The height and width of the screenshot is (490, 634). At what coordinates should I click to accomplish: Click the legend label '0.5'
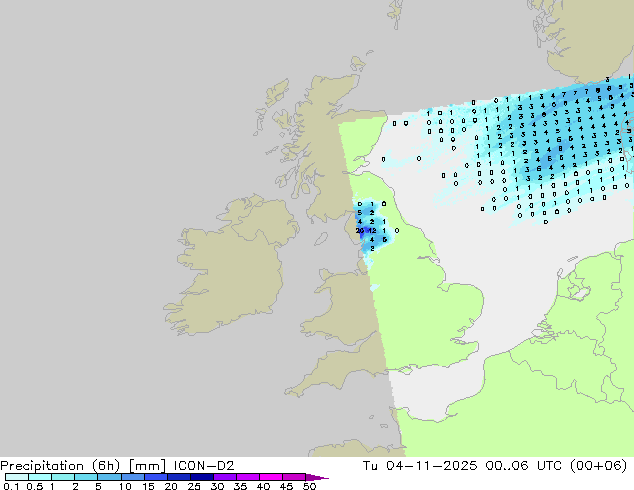tap(34, 486)
